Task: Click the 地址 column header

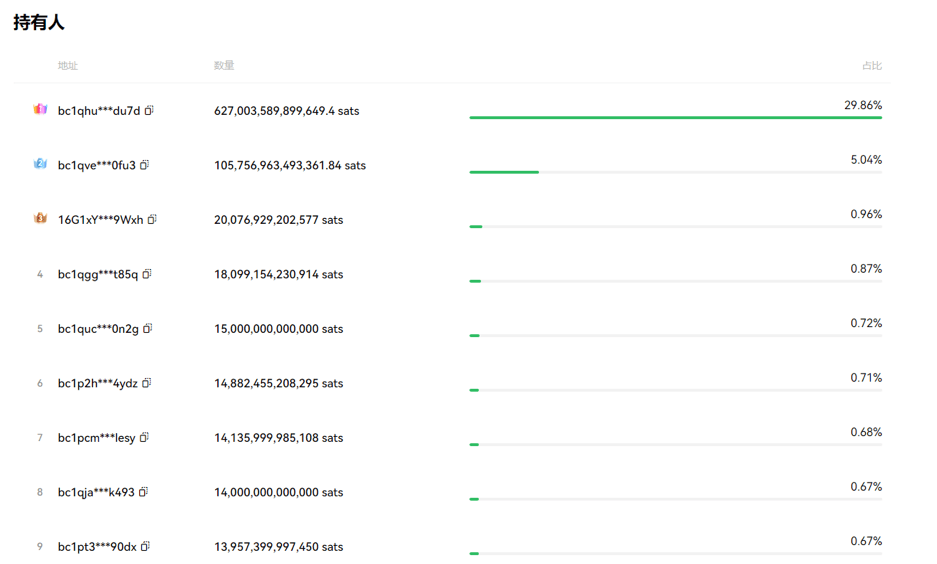Action: [x=67, y=66]
